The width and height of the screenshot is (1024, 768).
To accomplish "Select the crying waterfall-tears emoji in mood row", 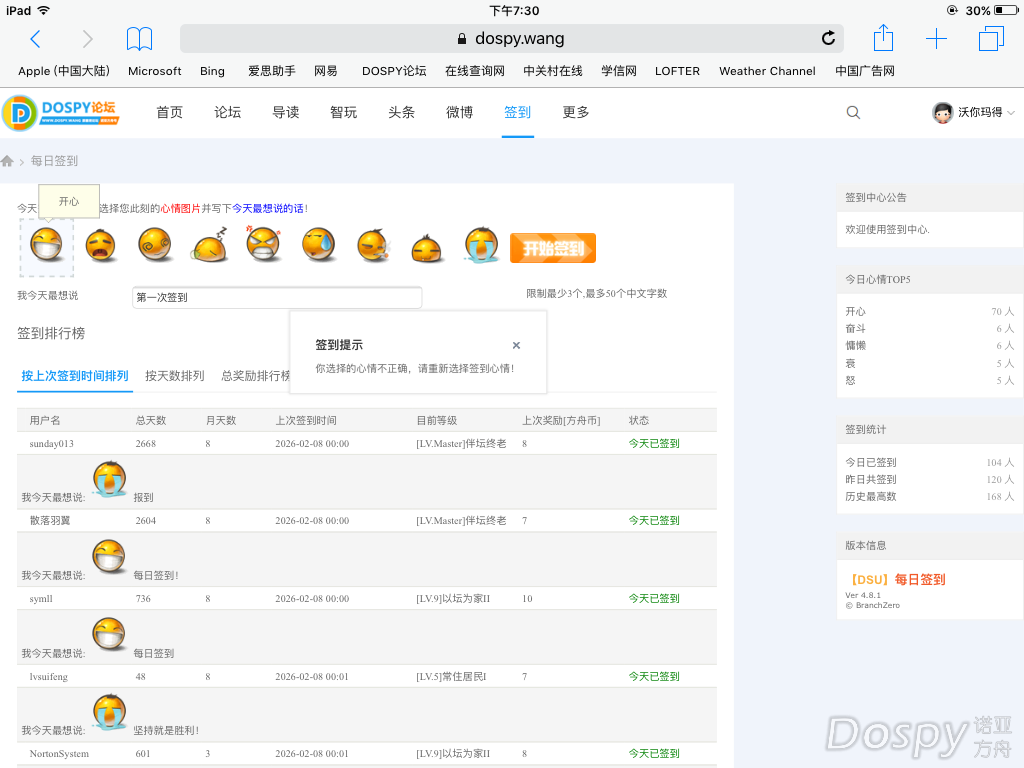I will pos(481,246).
